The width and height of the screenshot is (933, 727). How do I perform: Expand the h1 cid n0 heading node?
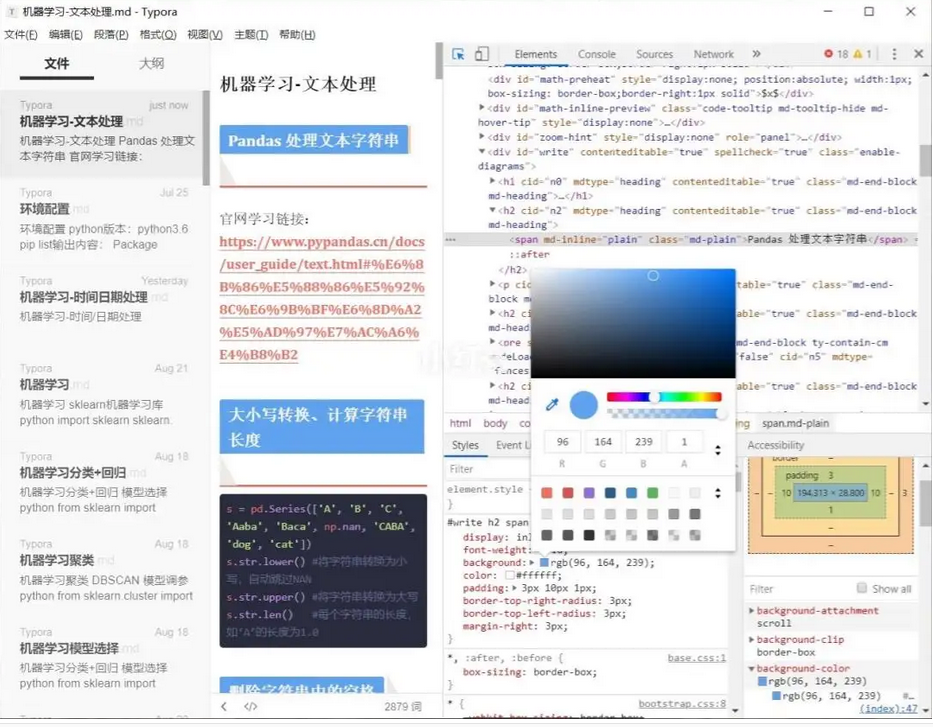tap(493, 181)
